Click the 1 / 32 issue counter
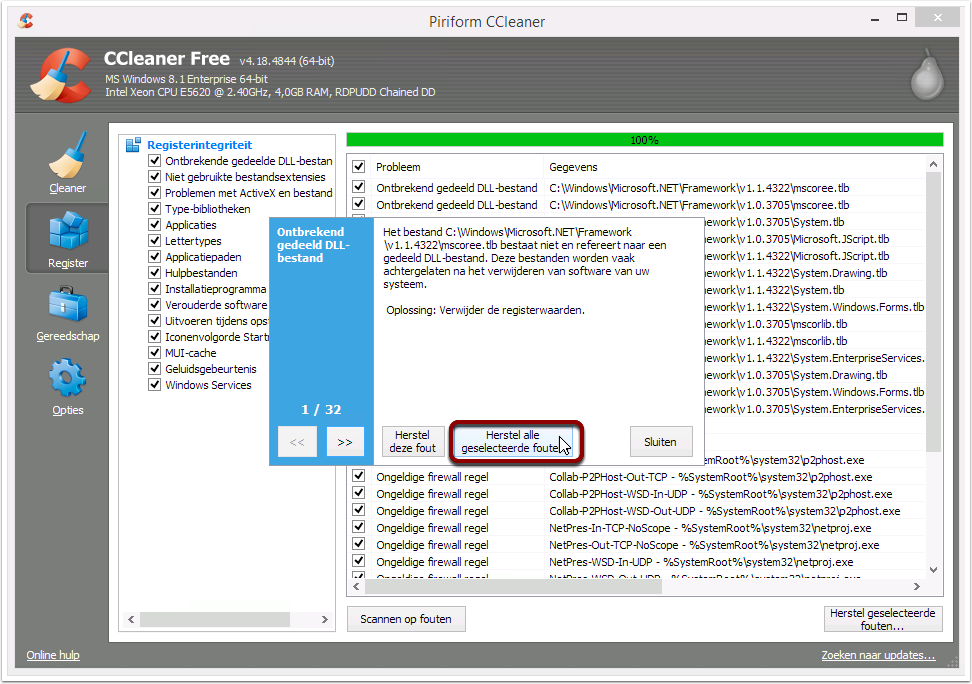Viewport: 972px width, 684px height. click(321, 409)
